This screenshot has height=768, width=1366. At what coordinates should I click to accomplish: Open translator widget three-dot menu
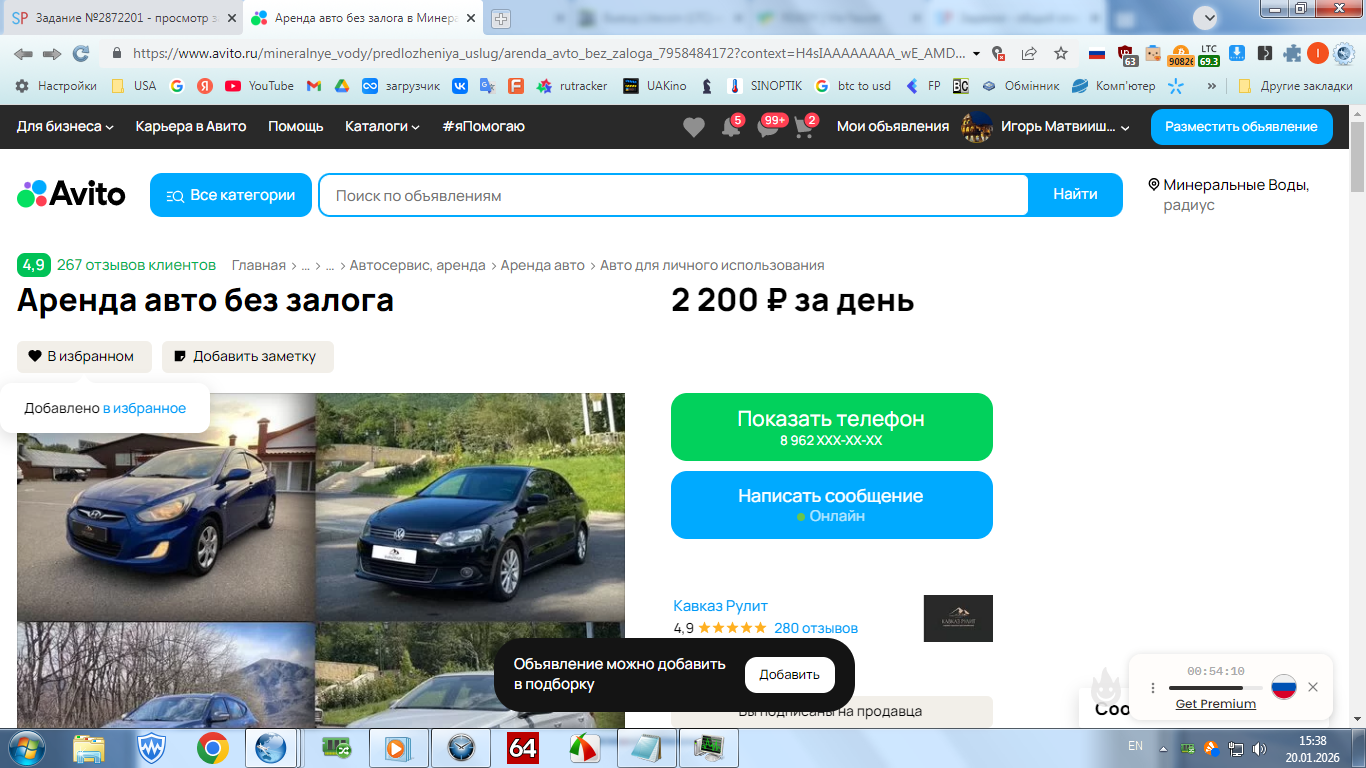[1153, 688]
